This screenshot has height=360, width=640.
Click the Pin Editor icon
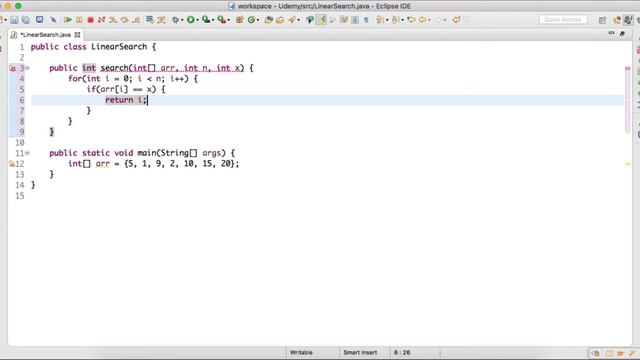click(x=456, y=20)
